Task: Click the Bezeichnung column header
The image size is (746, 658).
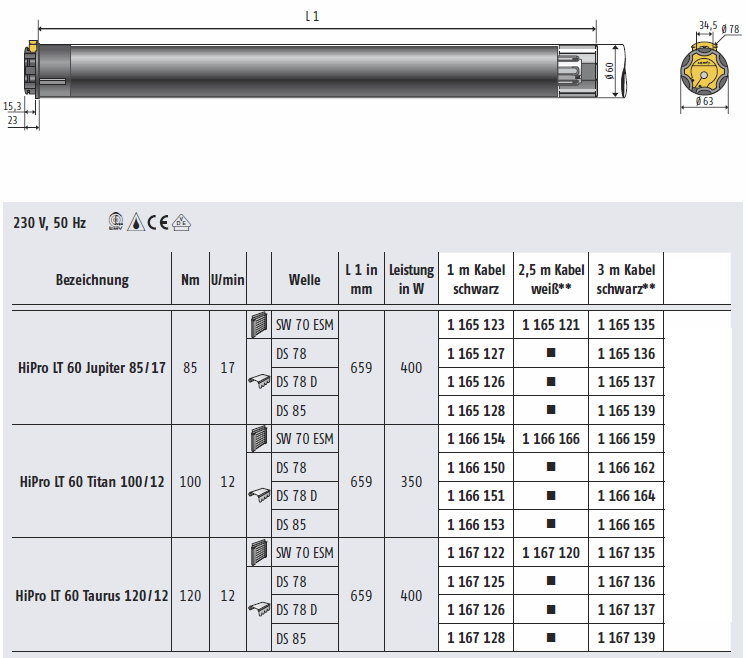Action: [x=92, y=280]
